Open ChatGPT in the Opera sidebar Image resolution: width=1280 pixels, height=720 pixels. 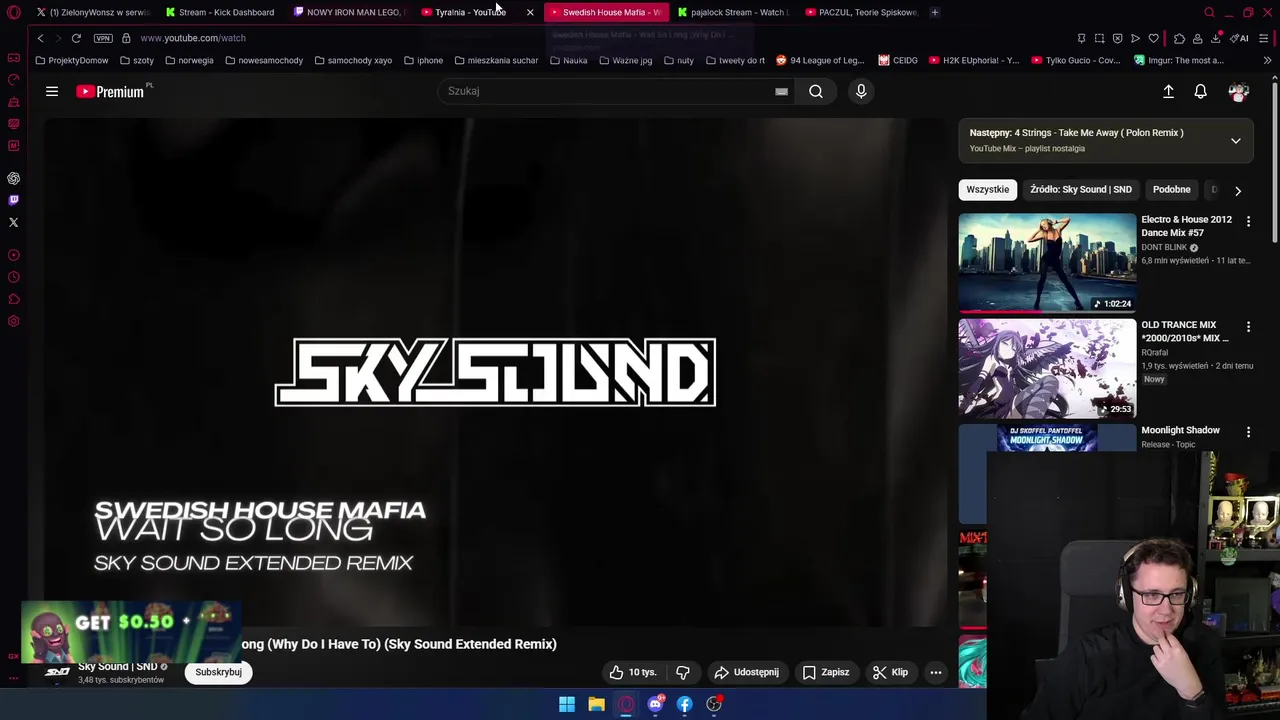[x=13, y=178]
